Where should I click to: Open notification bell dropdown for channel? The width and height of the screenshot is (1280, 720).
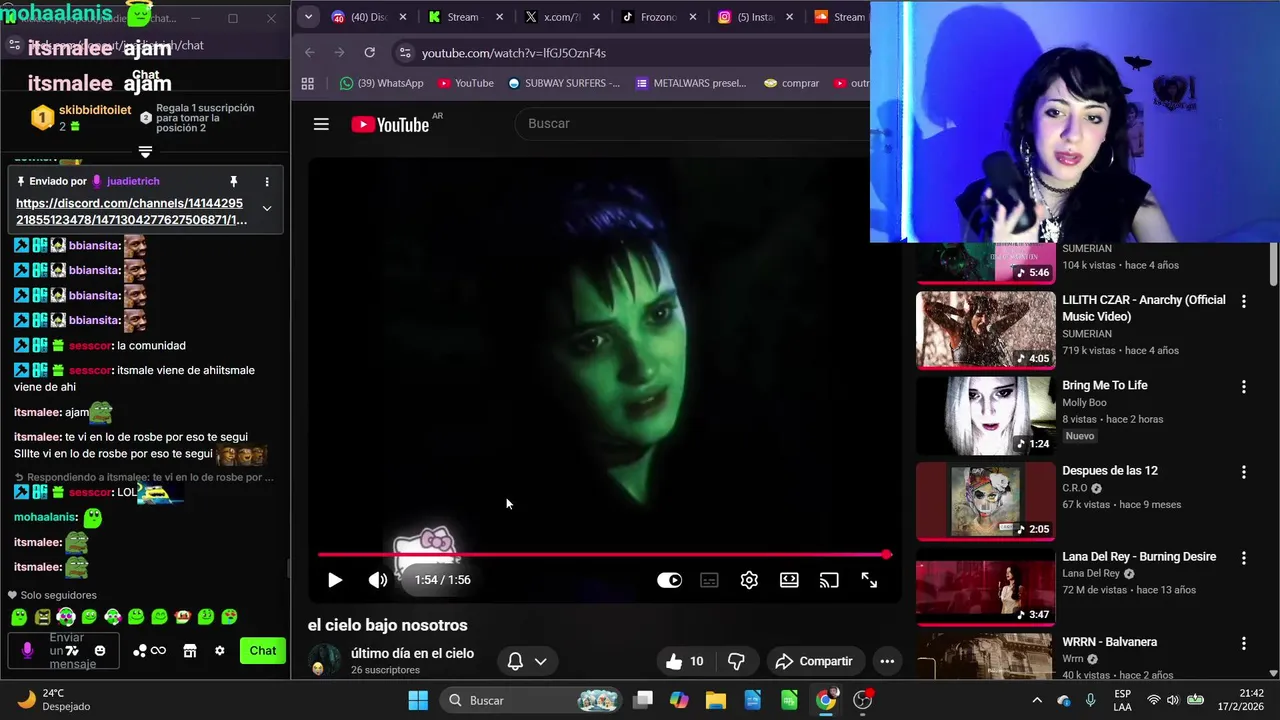527,661
